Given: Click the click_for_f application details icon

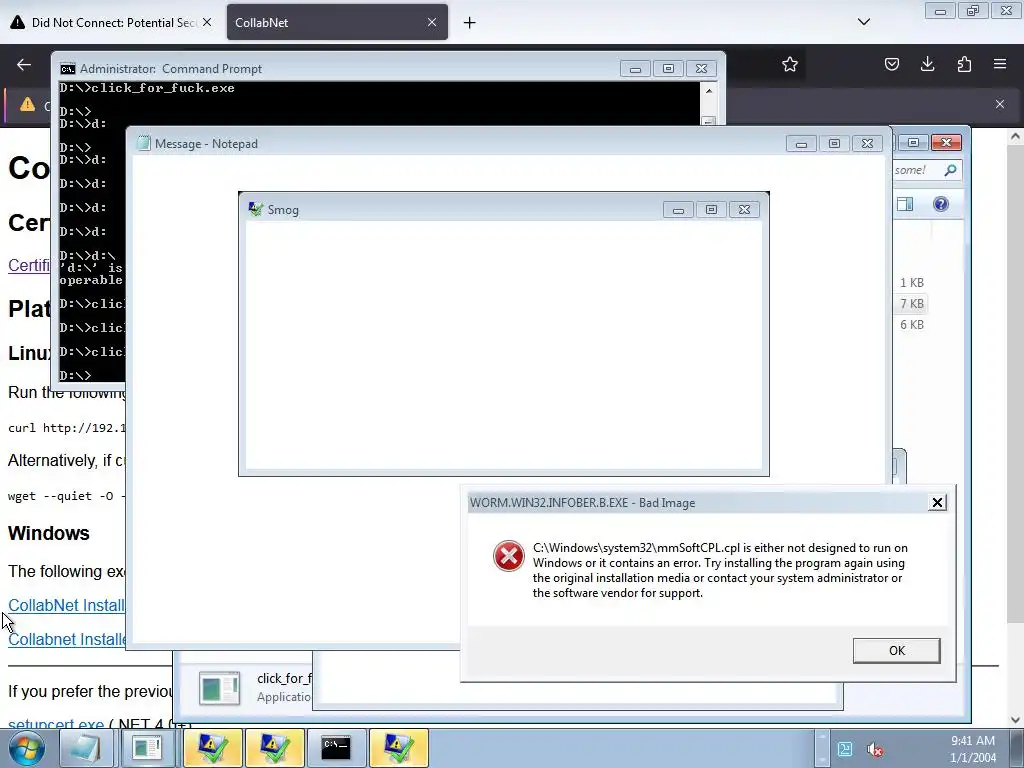Looking at the screenshot, I should pyautogui.click(x=219, y=688).
